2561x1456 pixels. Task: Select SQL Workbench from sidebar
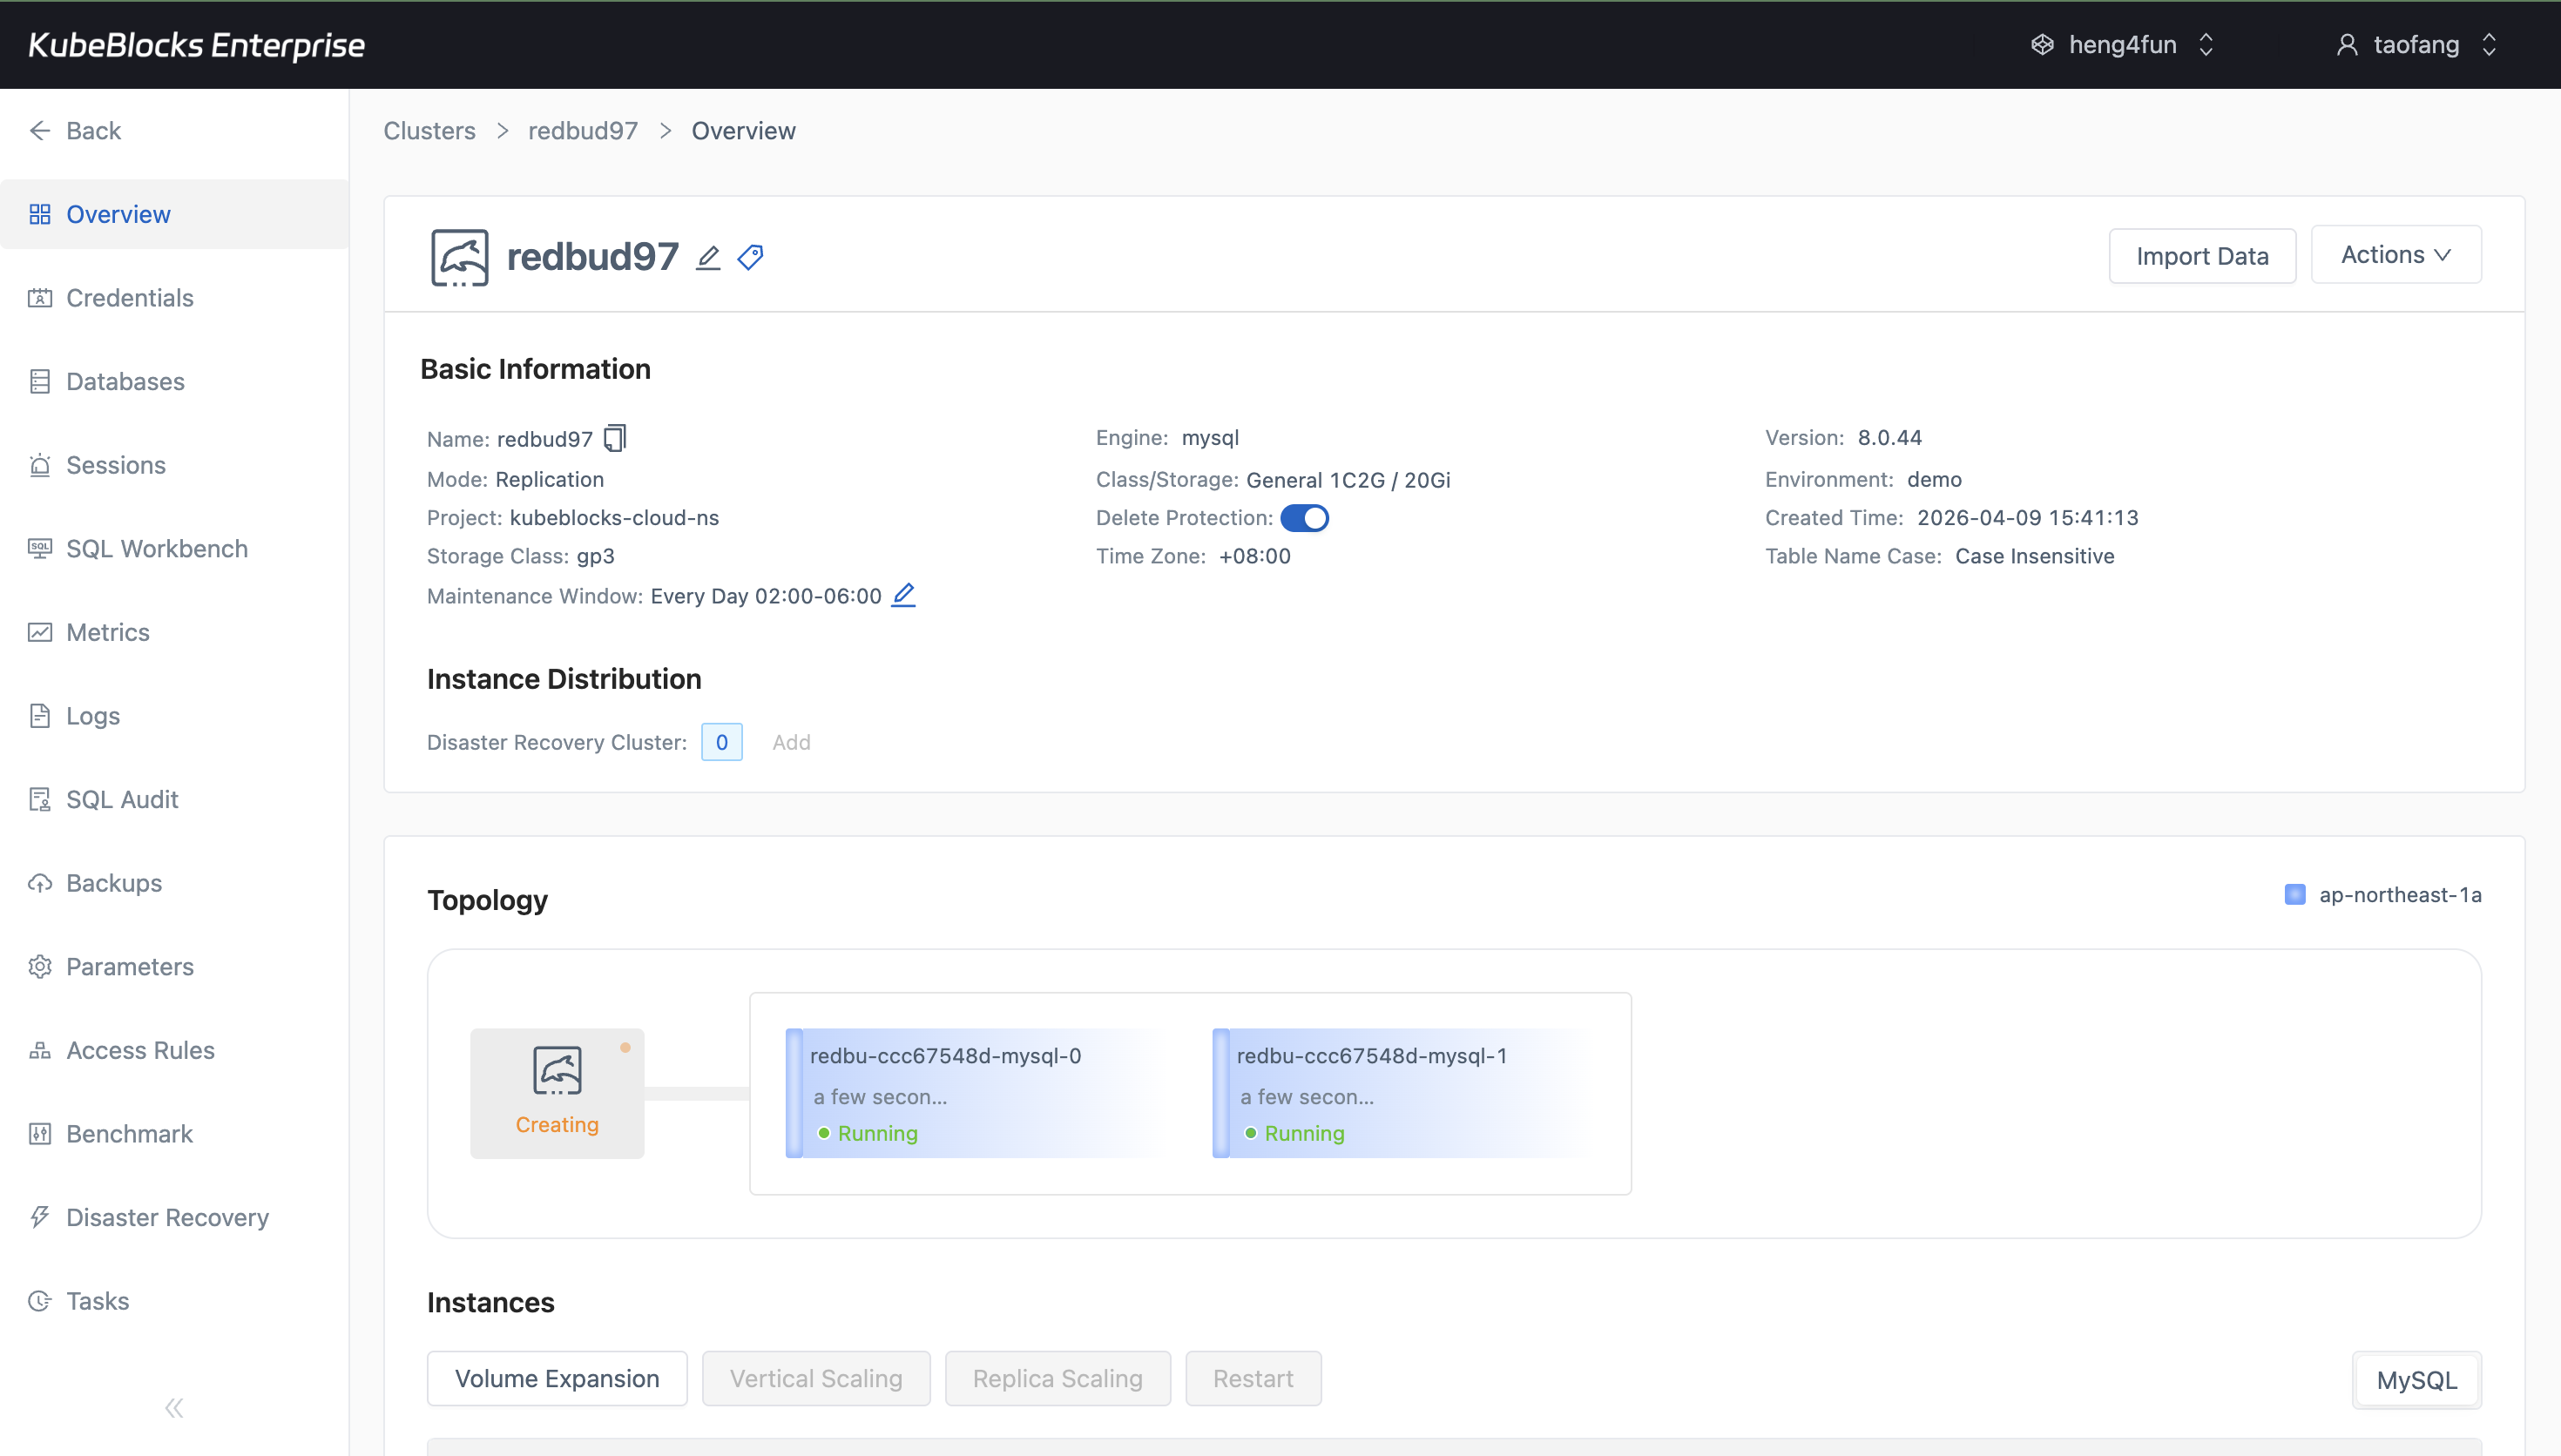click(156, 548)
